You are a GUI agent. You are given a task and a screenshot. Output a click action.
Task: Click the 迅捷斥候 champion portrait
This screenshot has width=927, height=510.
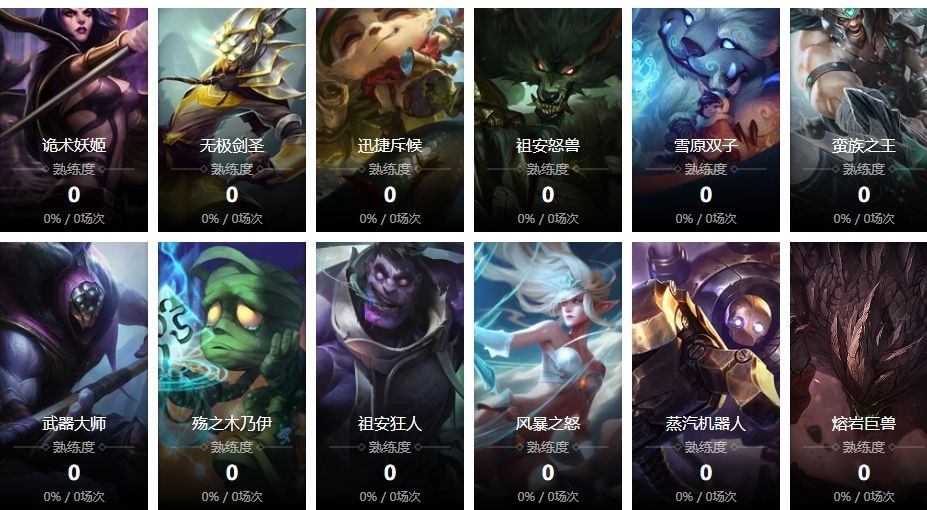390,120
